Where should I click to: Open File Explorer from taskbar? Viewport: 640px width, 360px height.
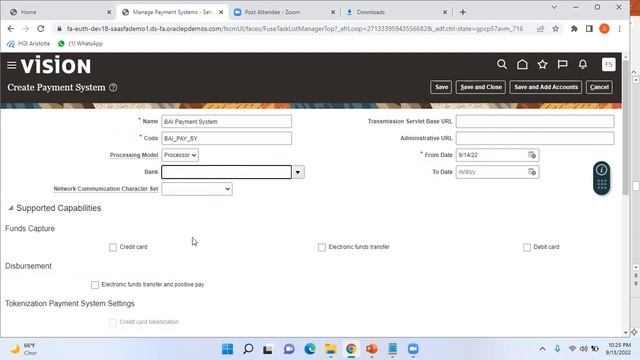(330, 349)
